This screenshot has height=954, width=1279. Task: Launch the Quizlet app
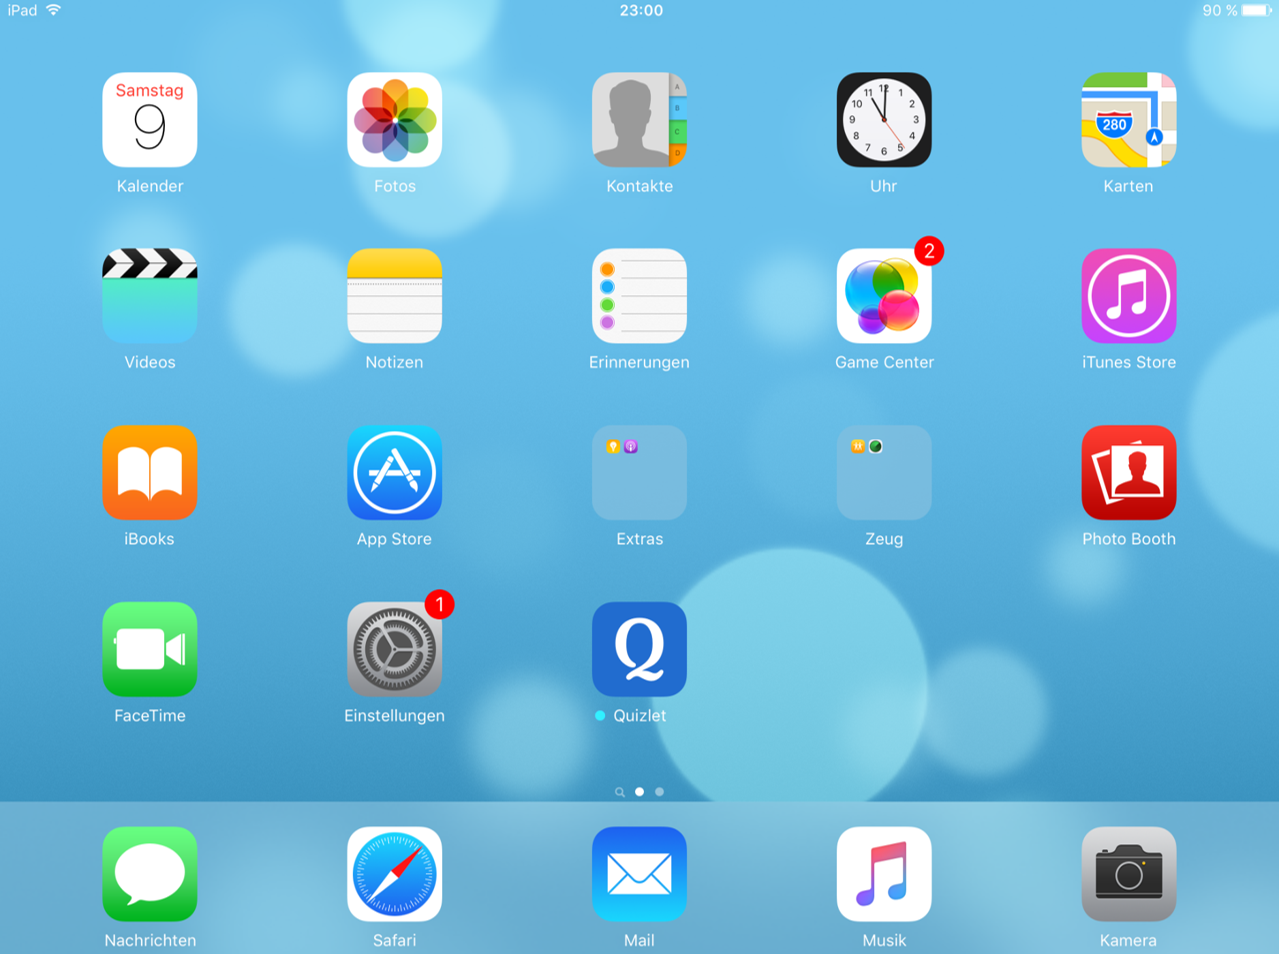639,649
